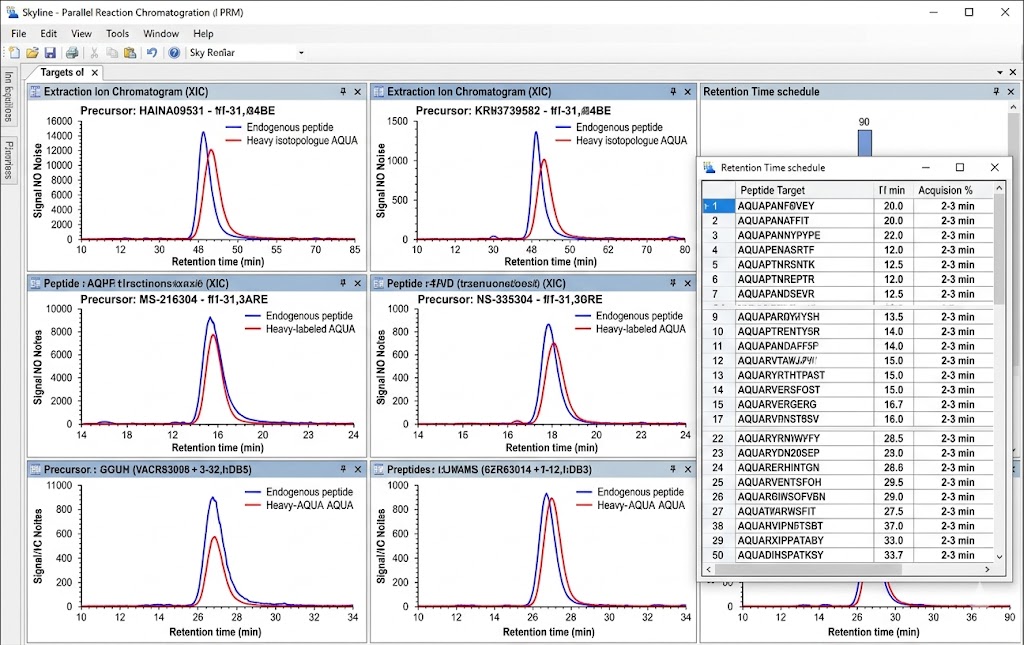This screenshot has height=645, width=1024.
Task: Pin the GGUH VACR83008 panel
Action: coord(343,469)
